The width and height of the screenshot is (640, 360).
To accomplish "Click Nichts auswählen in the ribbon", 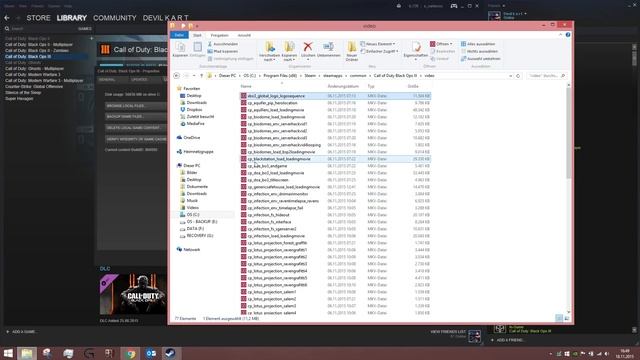I will pos(479,51).
